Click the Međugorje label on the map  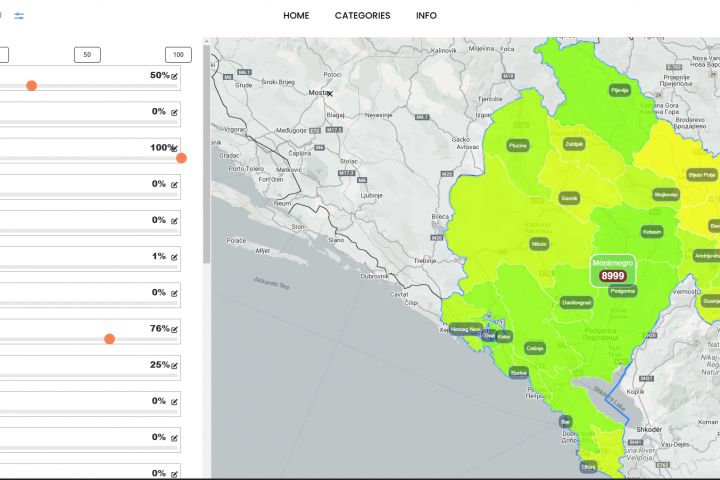point(291,130)
